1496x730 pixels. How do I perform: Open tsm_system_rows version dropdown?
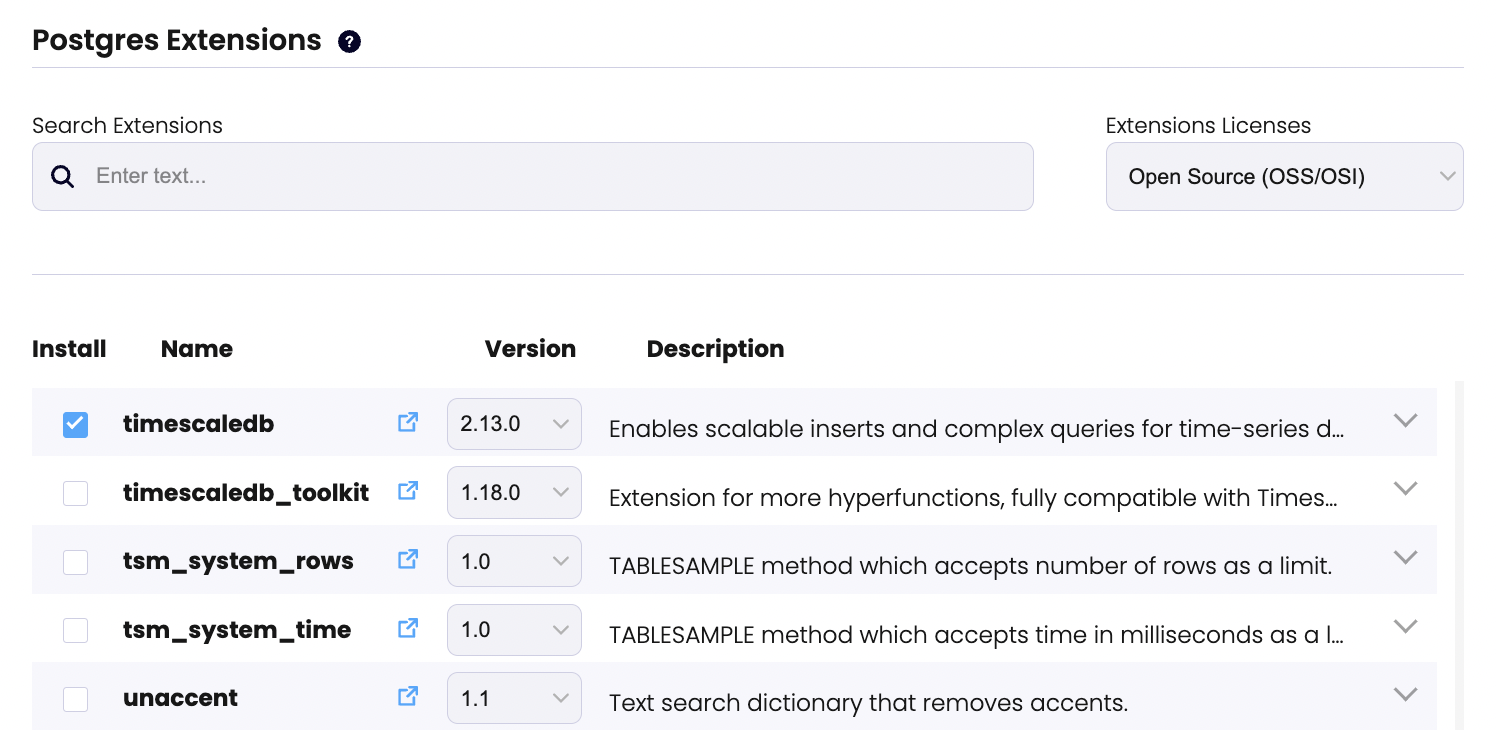point(514,561)
